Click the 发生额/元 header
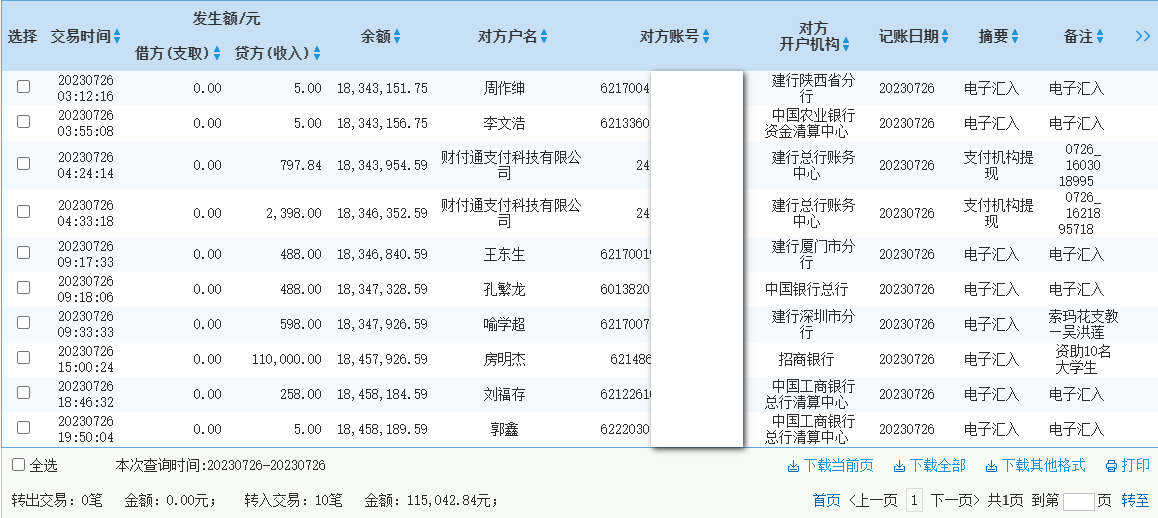 227,19
